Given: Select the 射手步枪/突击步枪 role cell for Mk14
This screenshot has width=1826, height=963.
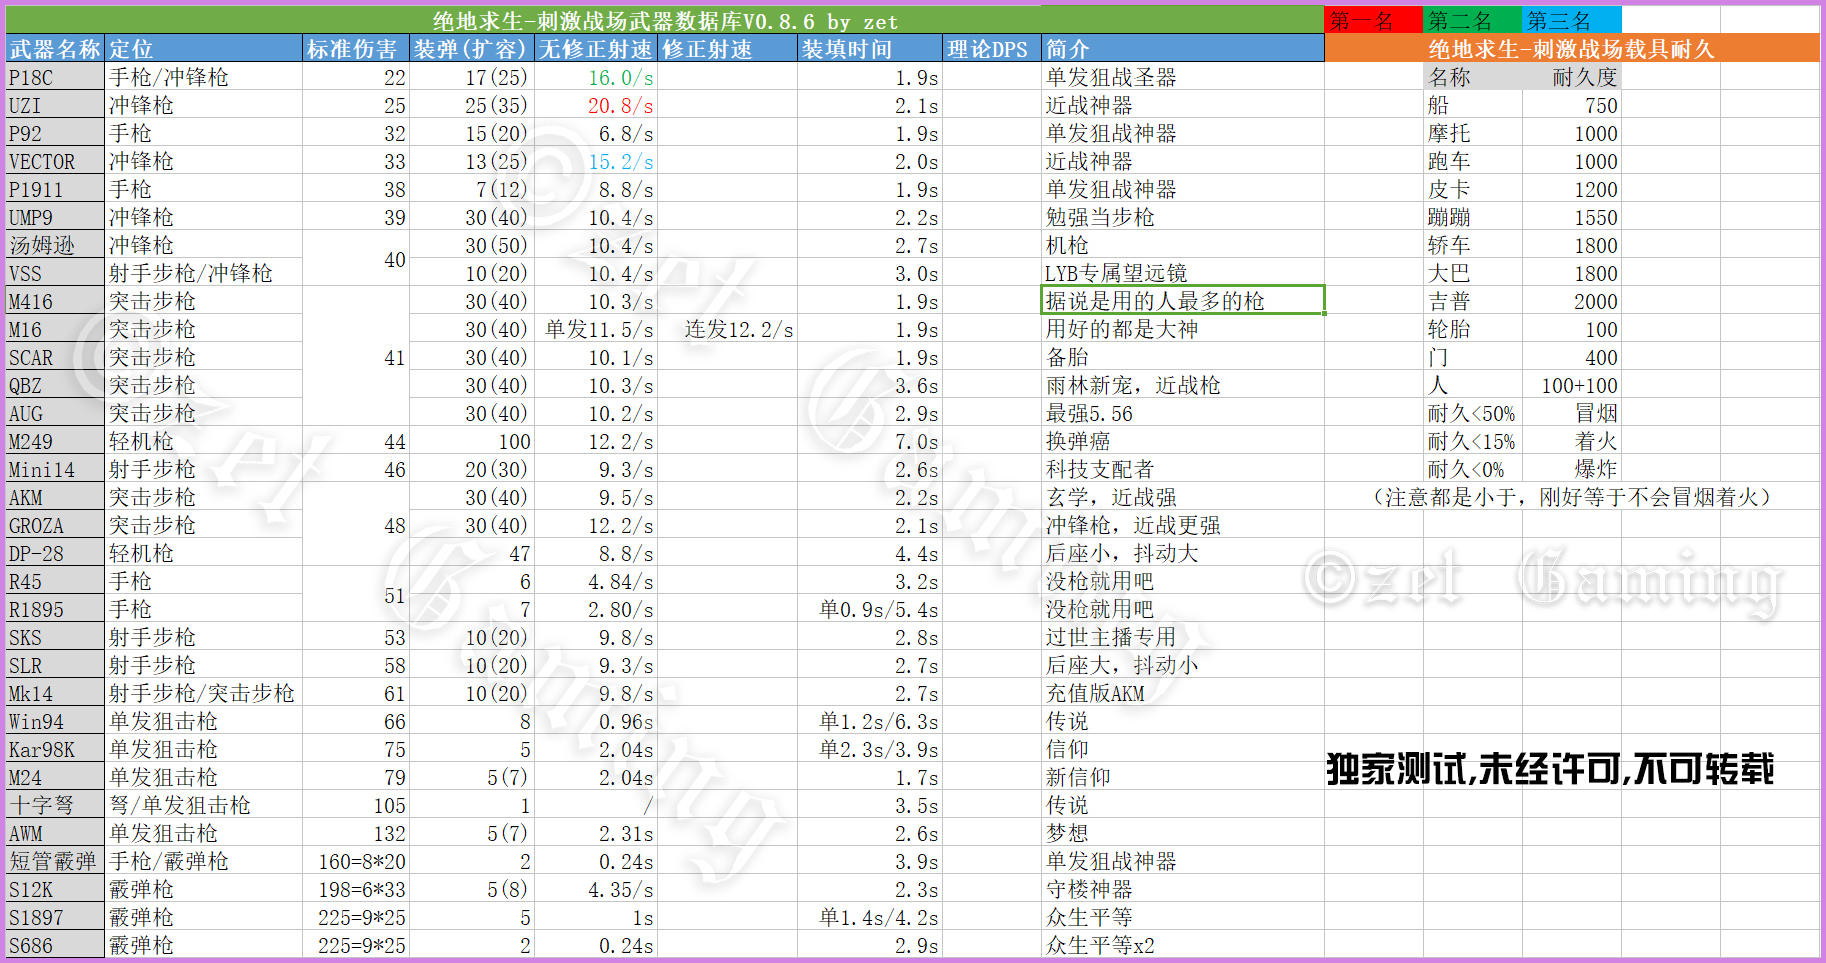Looking at the screenshot, I should tap(203, 693).
